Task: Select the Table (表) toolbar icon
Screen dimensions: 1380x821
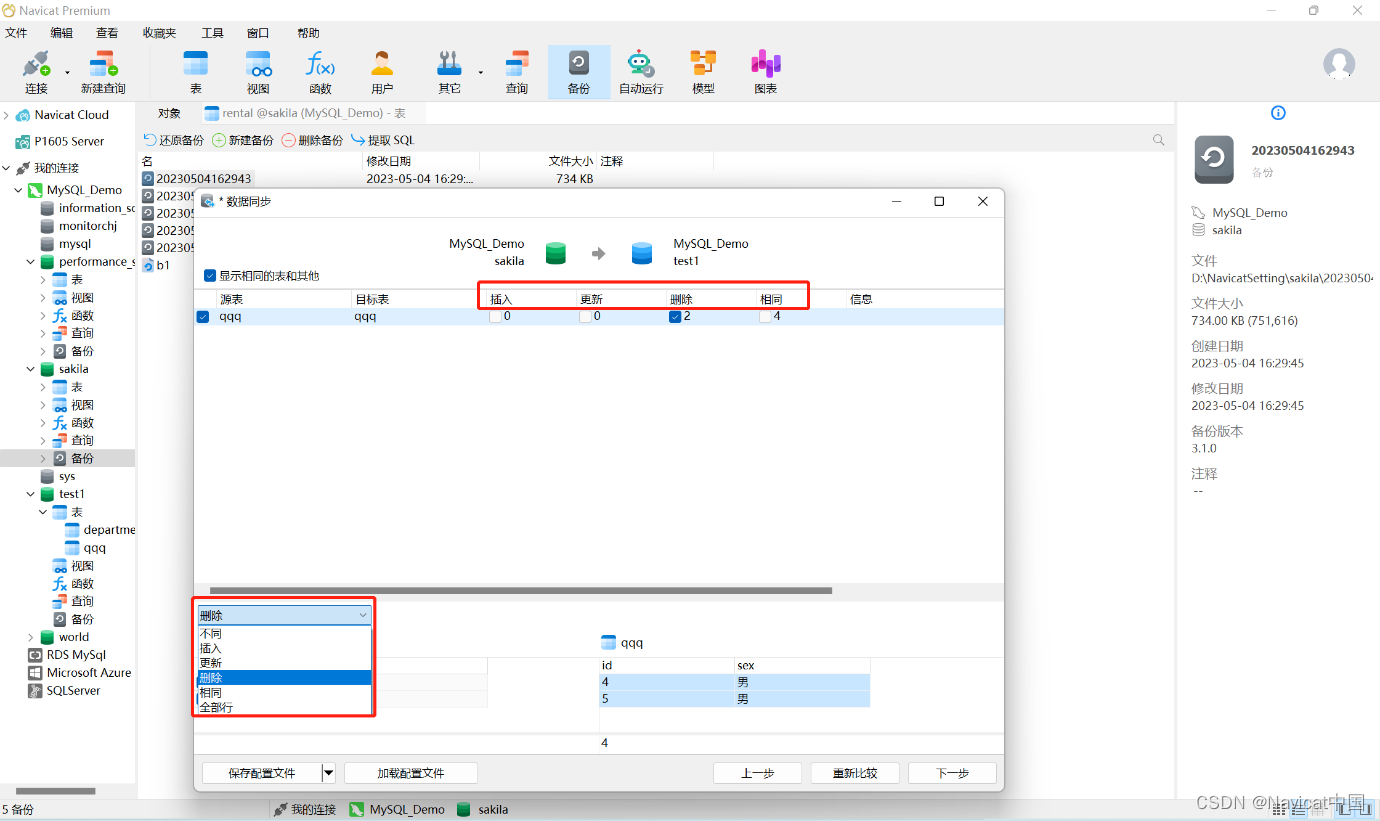Action: click(196, 73)
